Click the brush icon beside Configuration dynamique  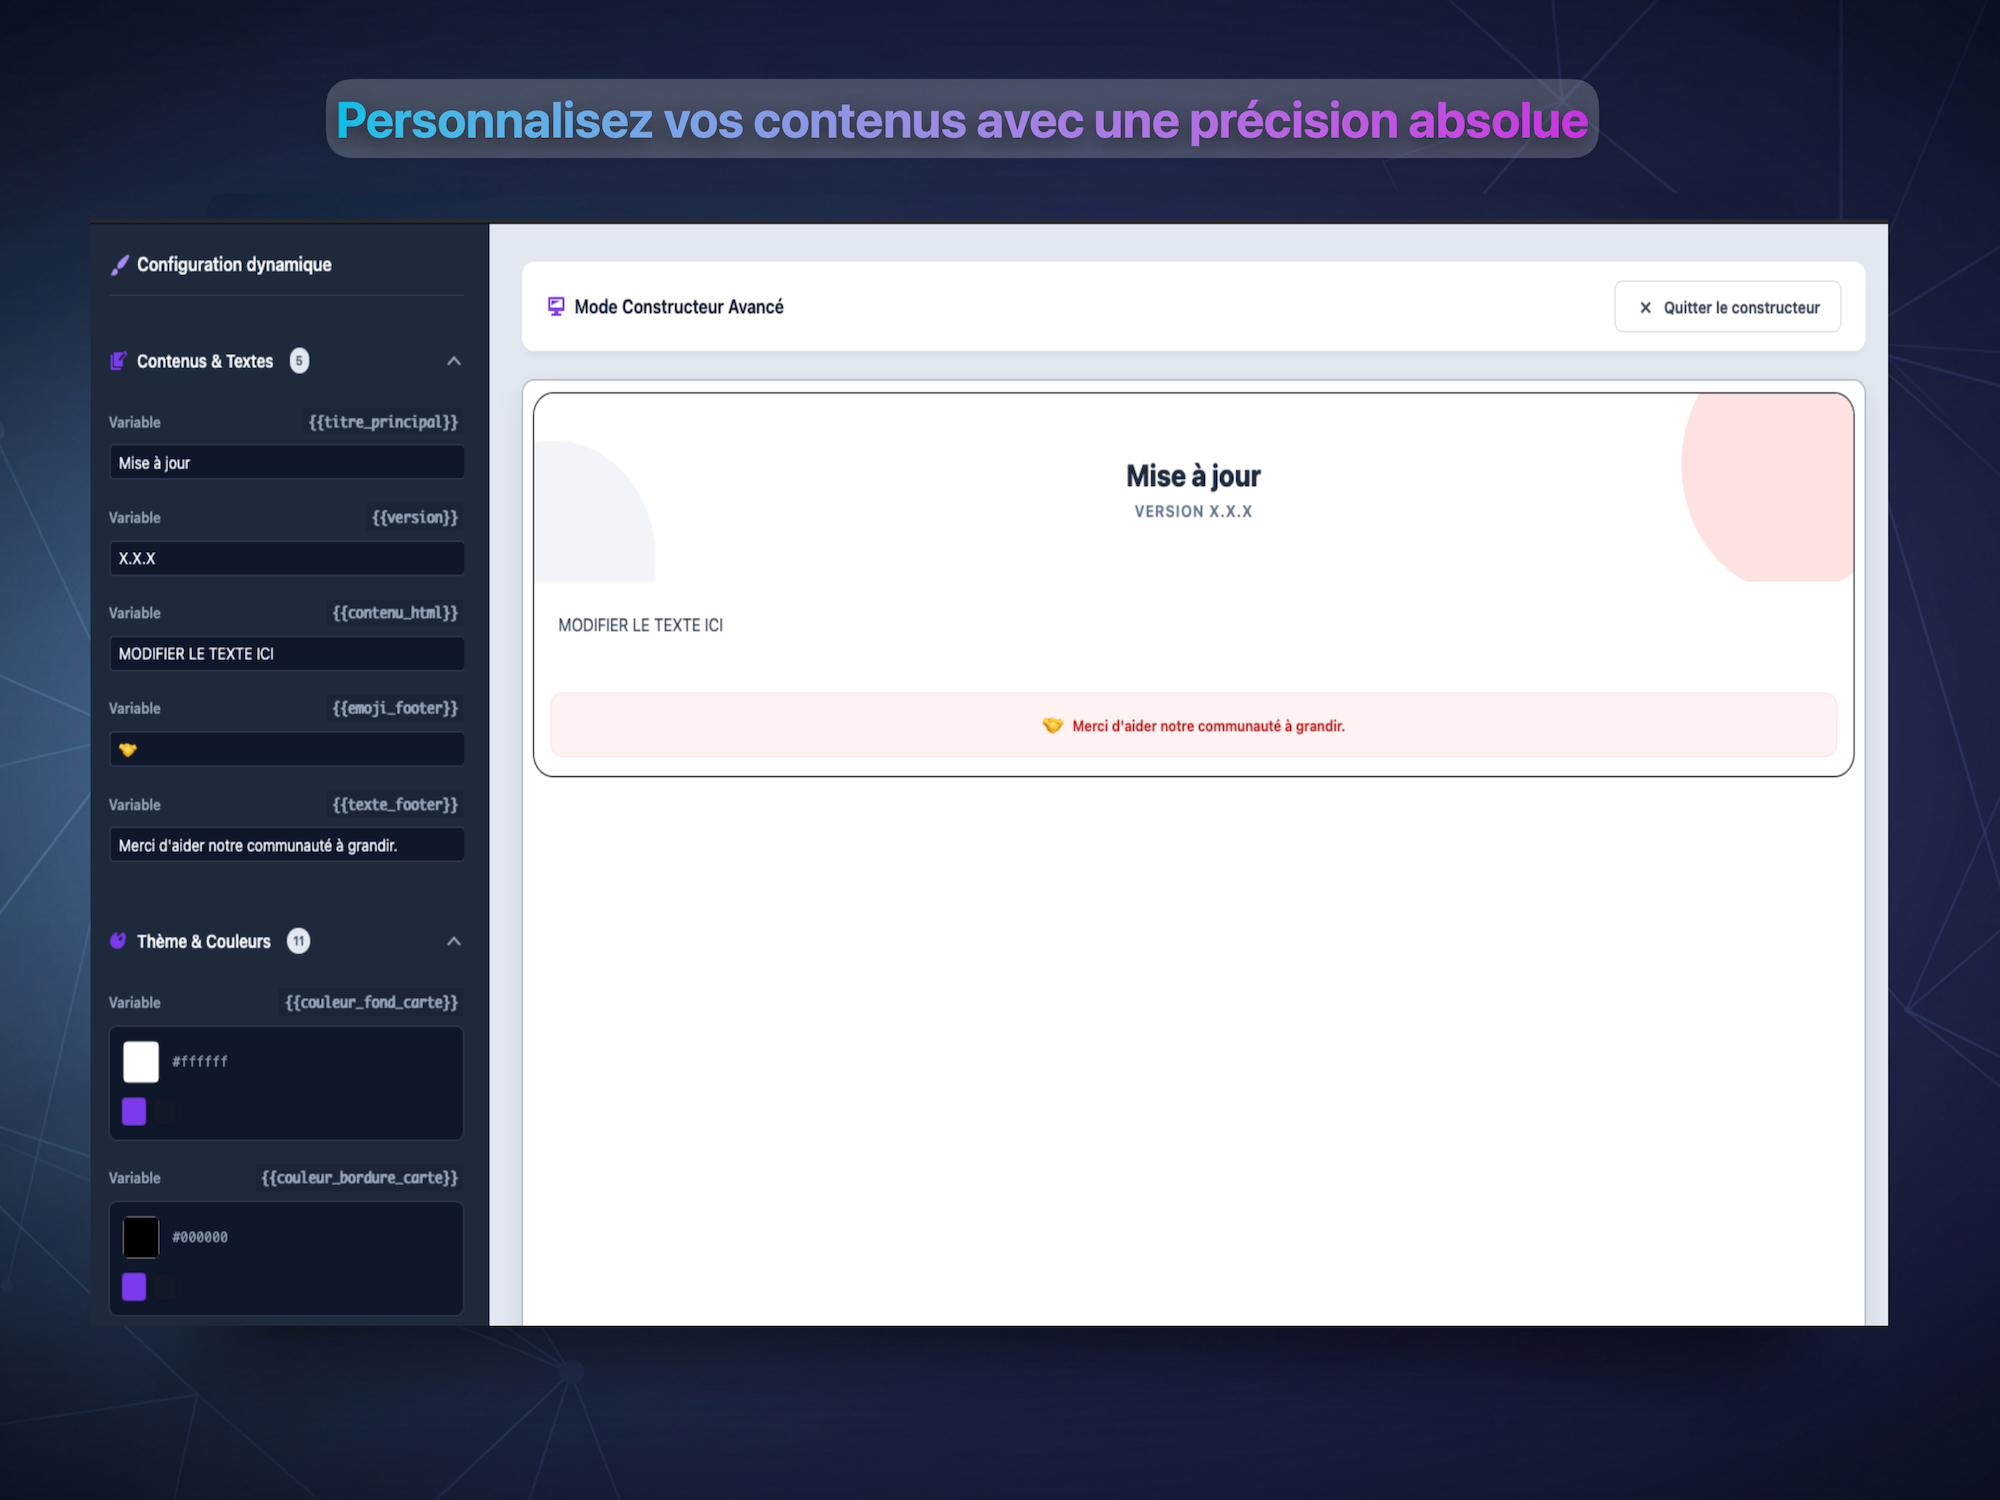(119, 265)
